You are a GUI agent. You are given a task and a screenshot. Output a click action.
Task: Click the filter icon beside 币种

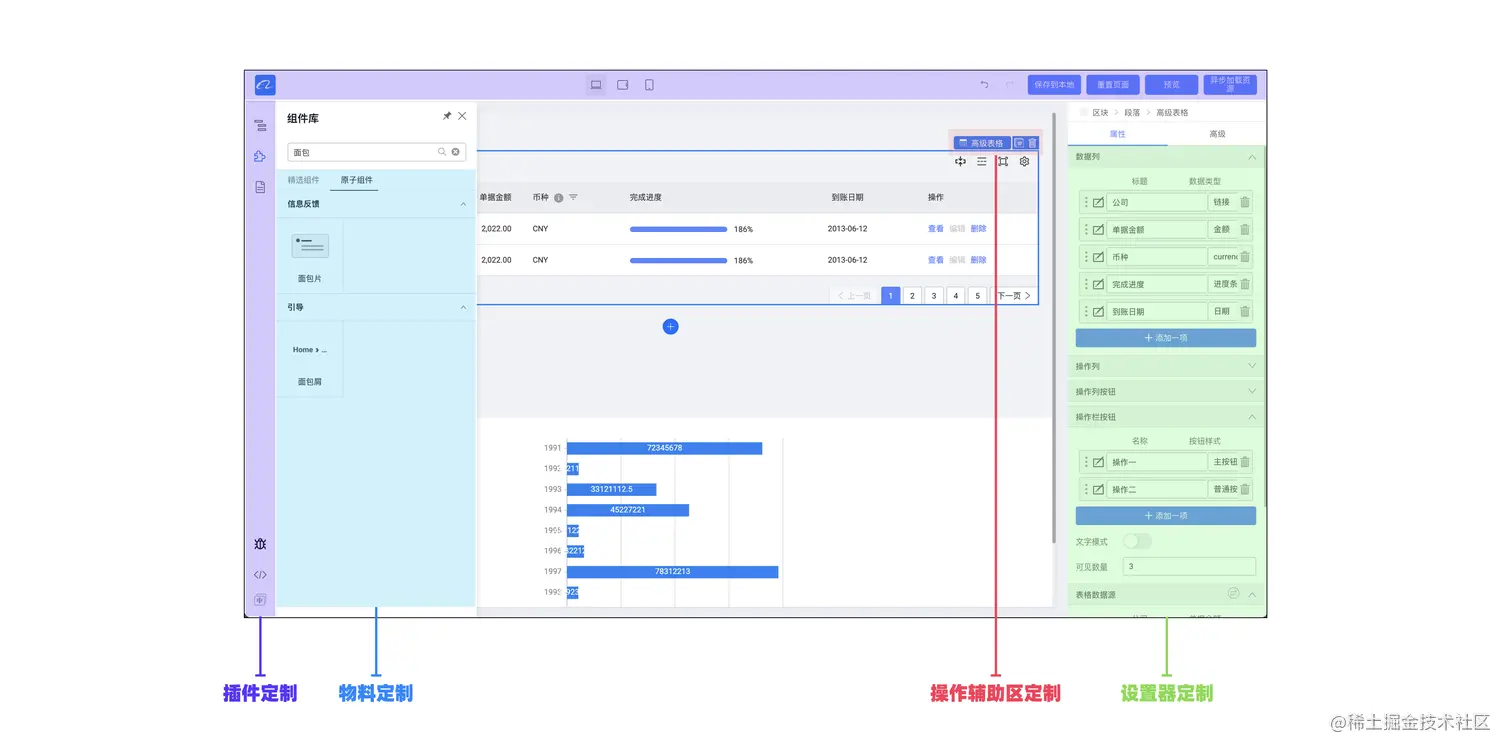point(573,198)
